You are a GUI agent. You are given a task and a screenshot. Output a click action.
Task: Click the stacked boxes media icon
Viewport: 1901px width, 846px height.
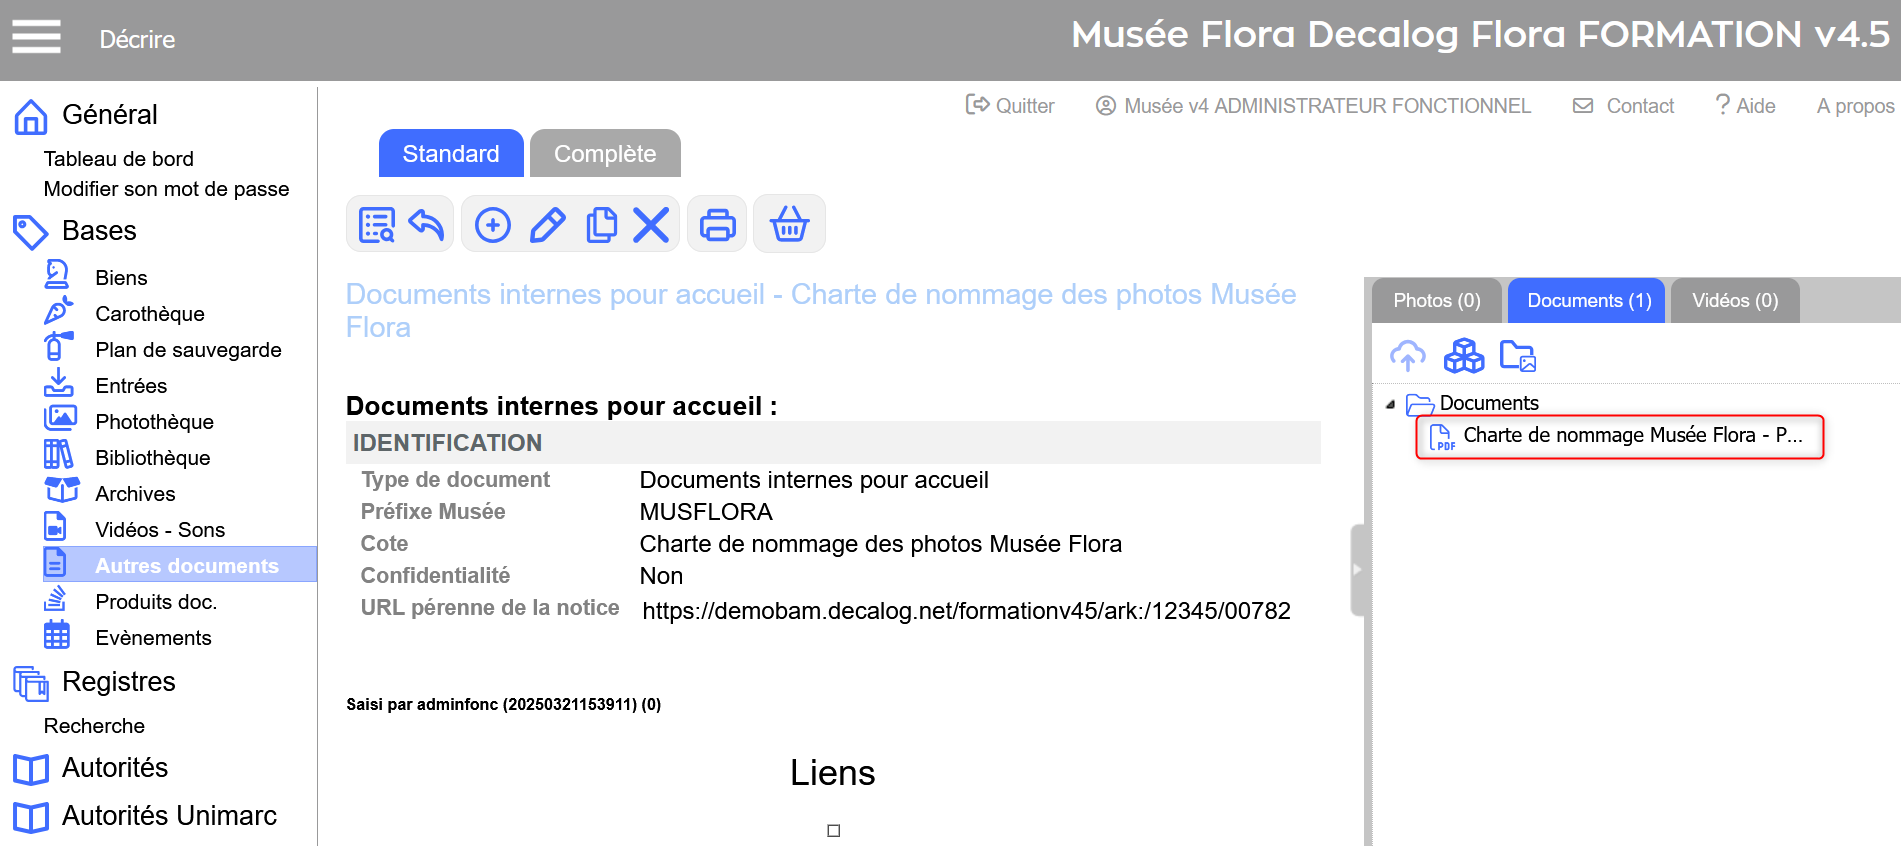pos(1464,355)
